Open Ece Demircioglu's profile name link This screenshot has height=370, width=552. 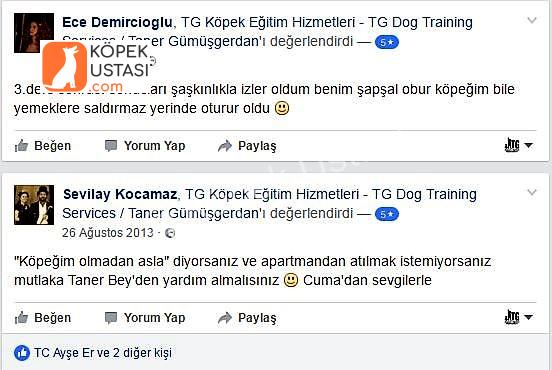point(117,22)
